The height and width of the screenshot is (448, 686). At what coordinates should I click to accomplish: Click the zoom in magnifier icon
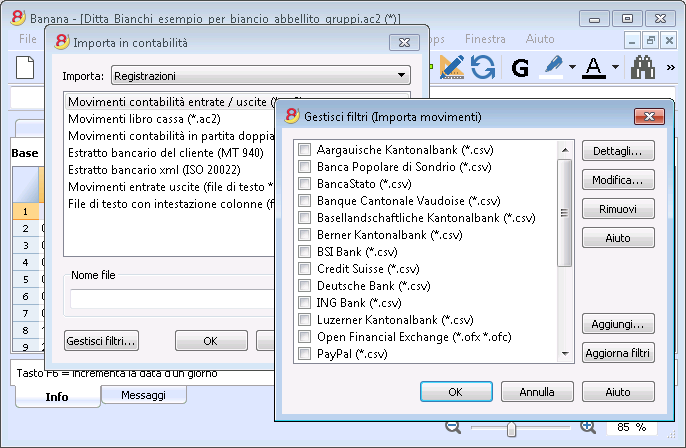click(588, 427)
